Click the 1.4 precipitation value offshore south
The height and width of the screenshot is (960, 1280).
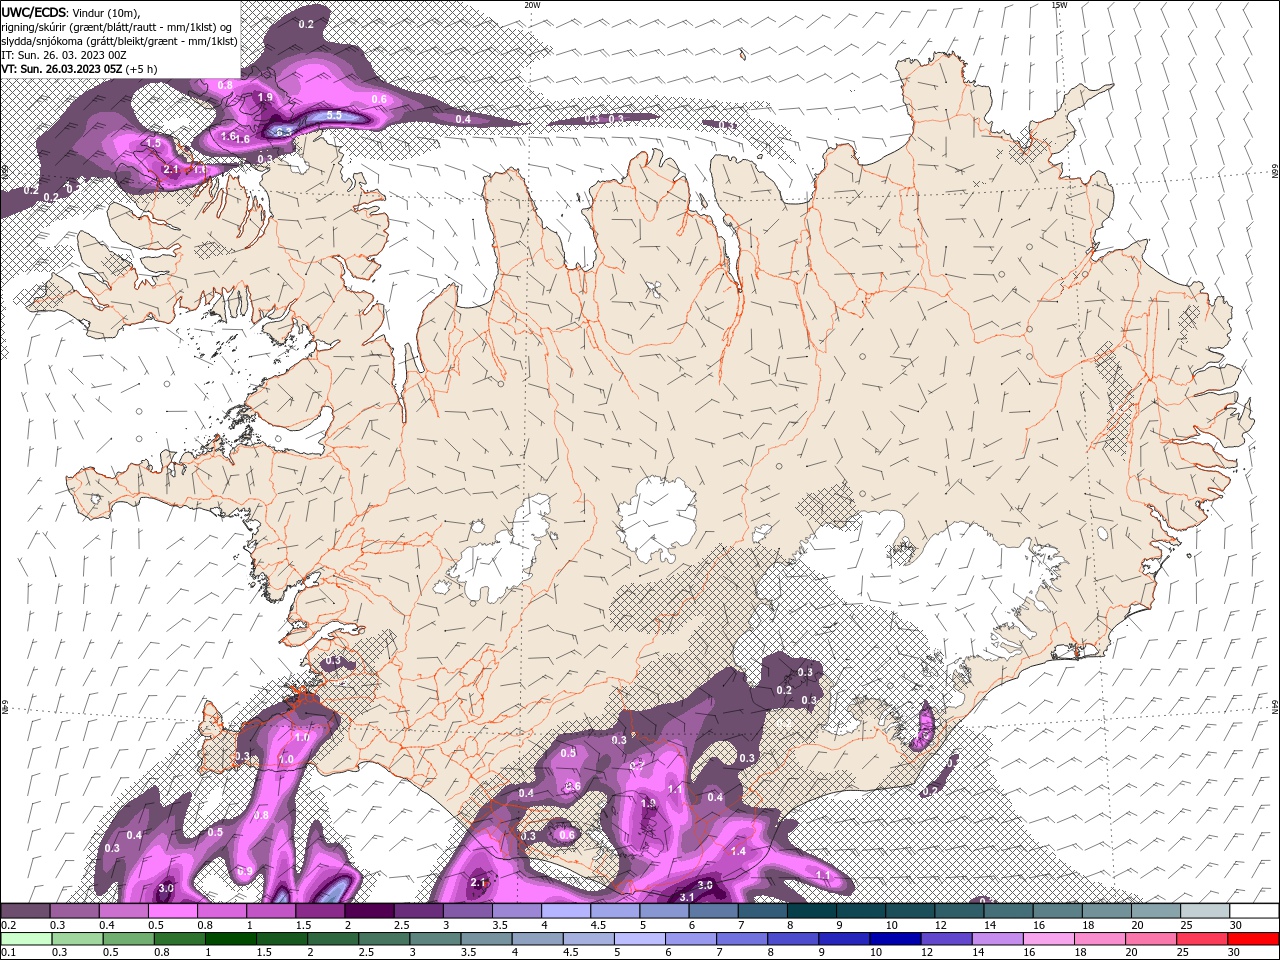738,851
